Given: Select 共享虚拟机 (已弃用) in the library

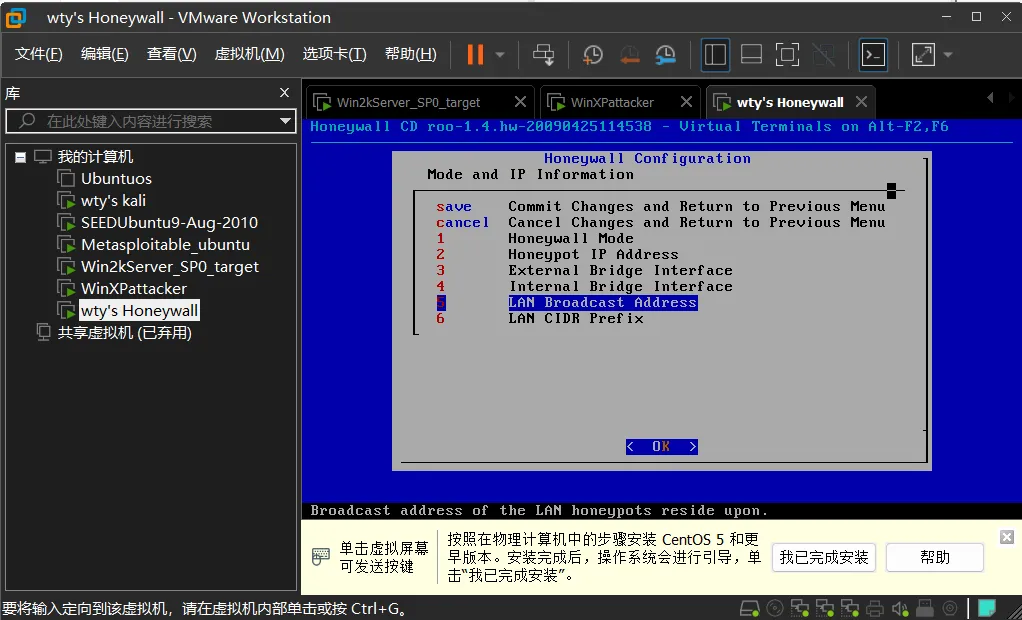Looking at the screenshot, I should coord(124,333).
